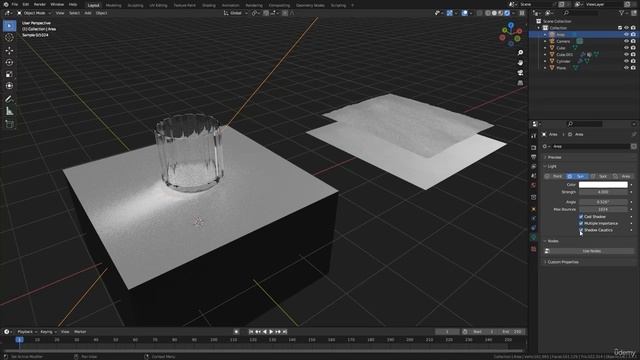Open the timeline Playback dropdown
Image resolution: width=640 pixels, height=360 pixels.
point(27,332)
